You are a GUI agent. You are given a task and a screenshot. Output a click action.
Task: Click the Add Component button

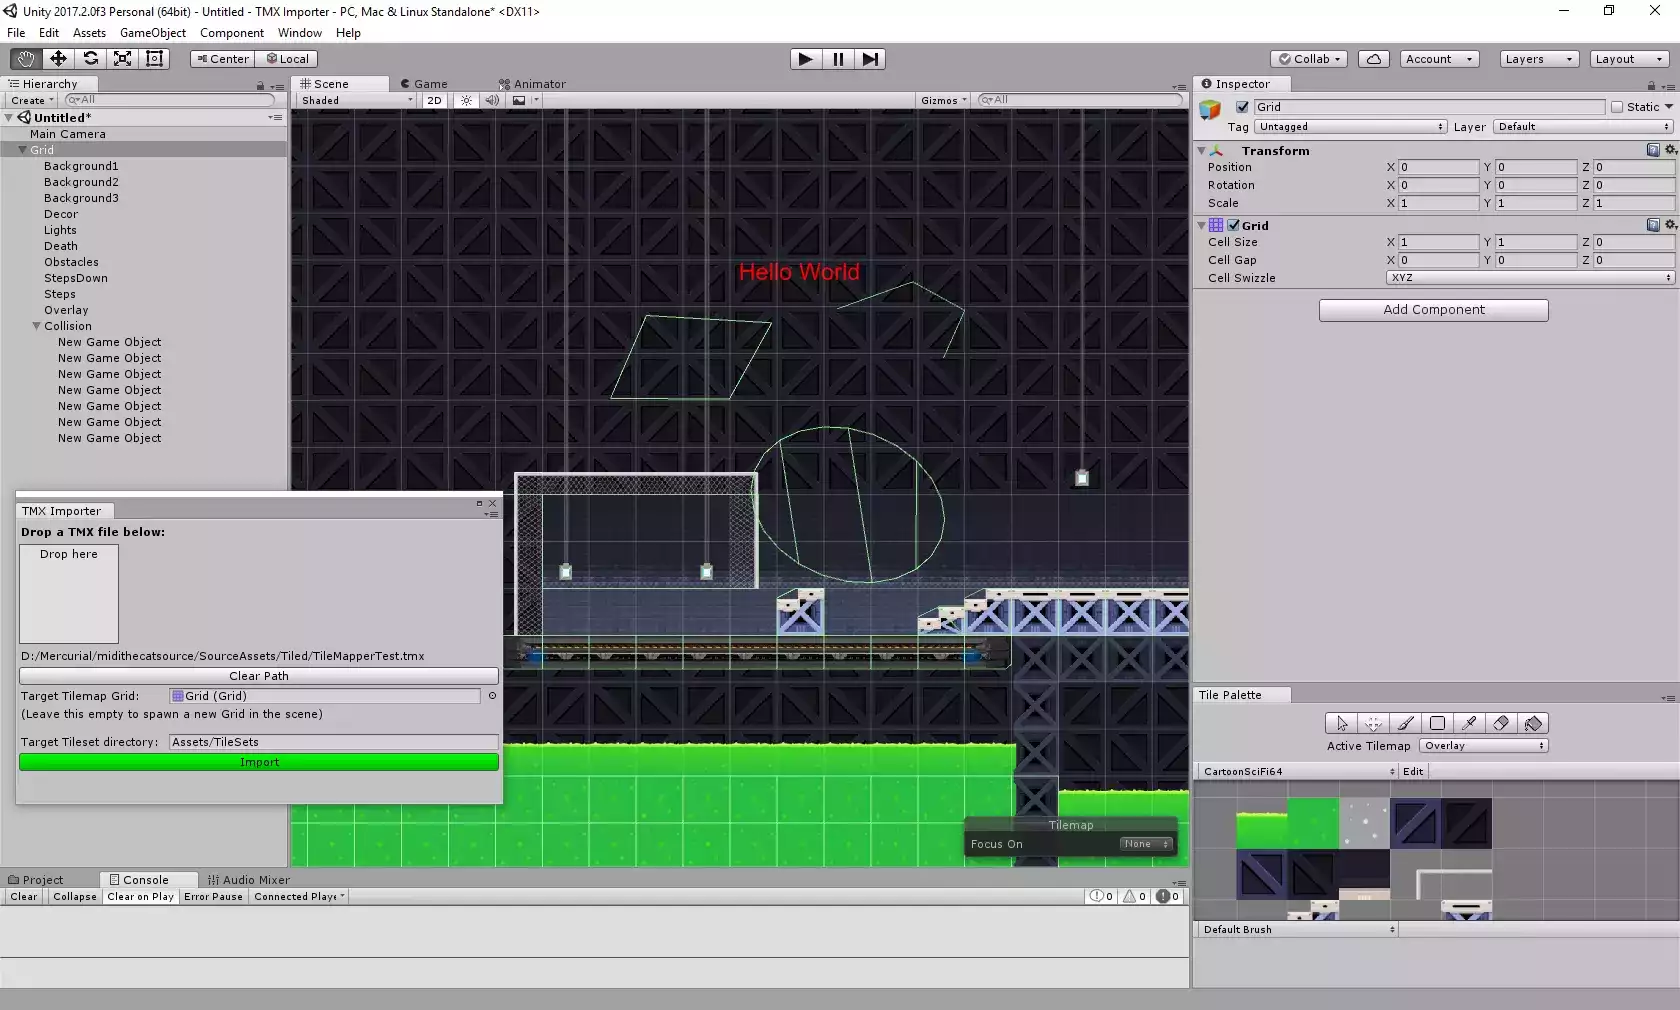pos(1433,310)
